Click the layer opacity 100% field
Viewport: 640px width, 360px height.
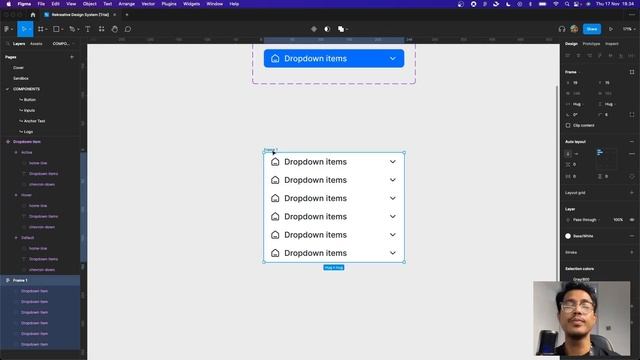point(618,220)
